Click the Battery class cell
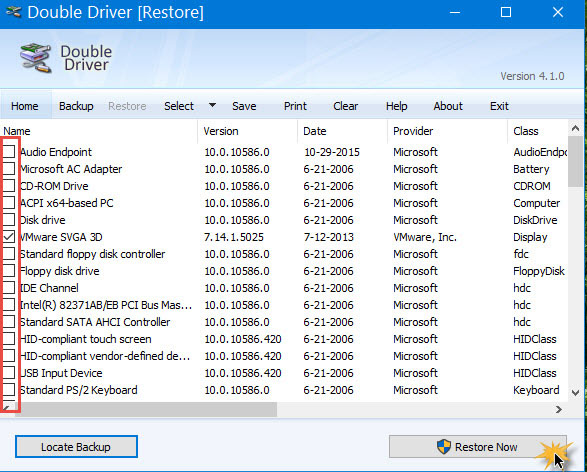The image size is (587, 472). (x=531, y=169)
